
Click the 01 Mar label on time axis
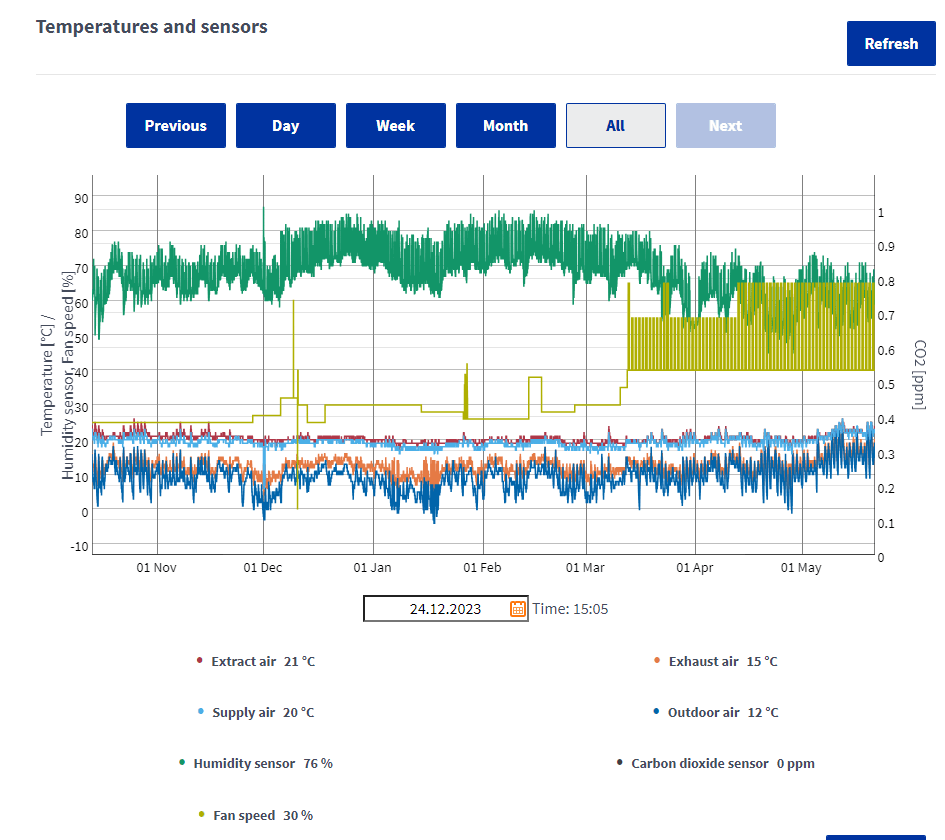(586, 568)
